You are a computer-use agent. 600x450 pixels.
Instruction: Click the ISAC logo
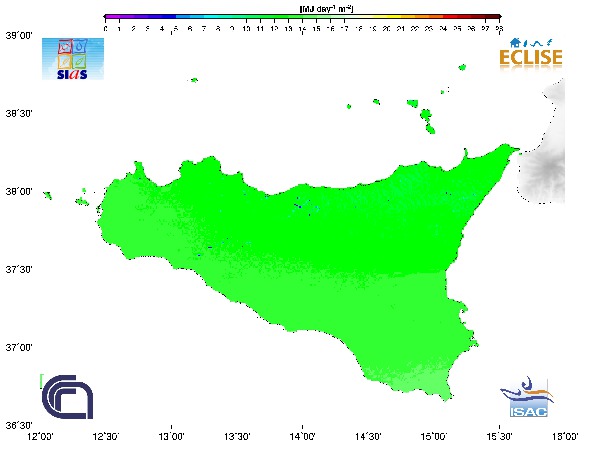pos(528,397)
